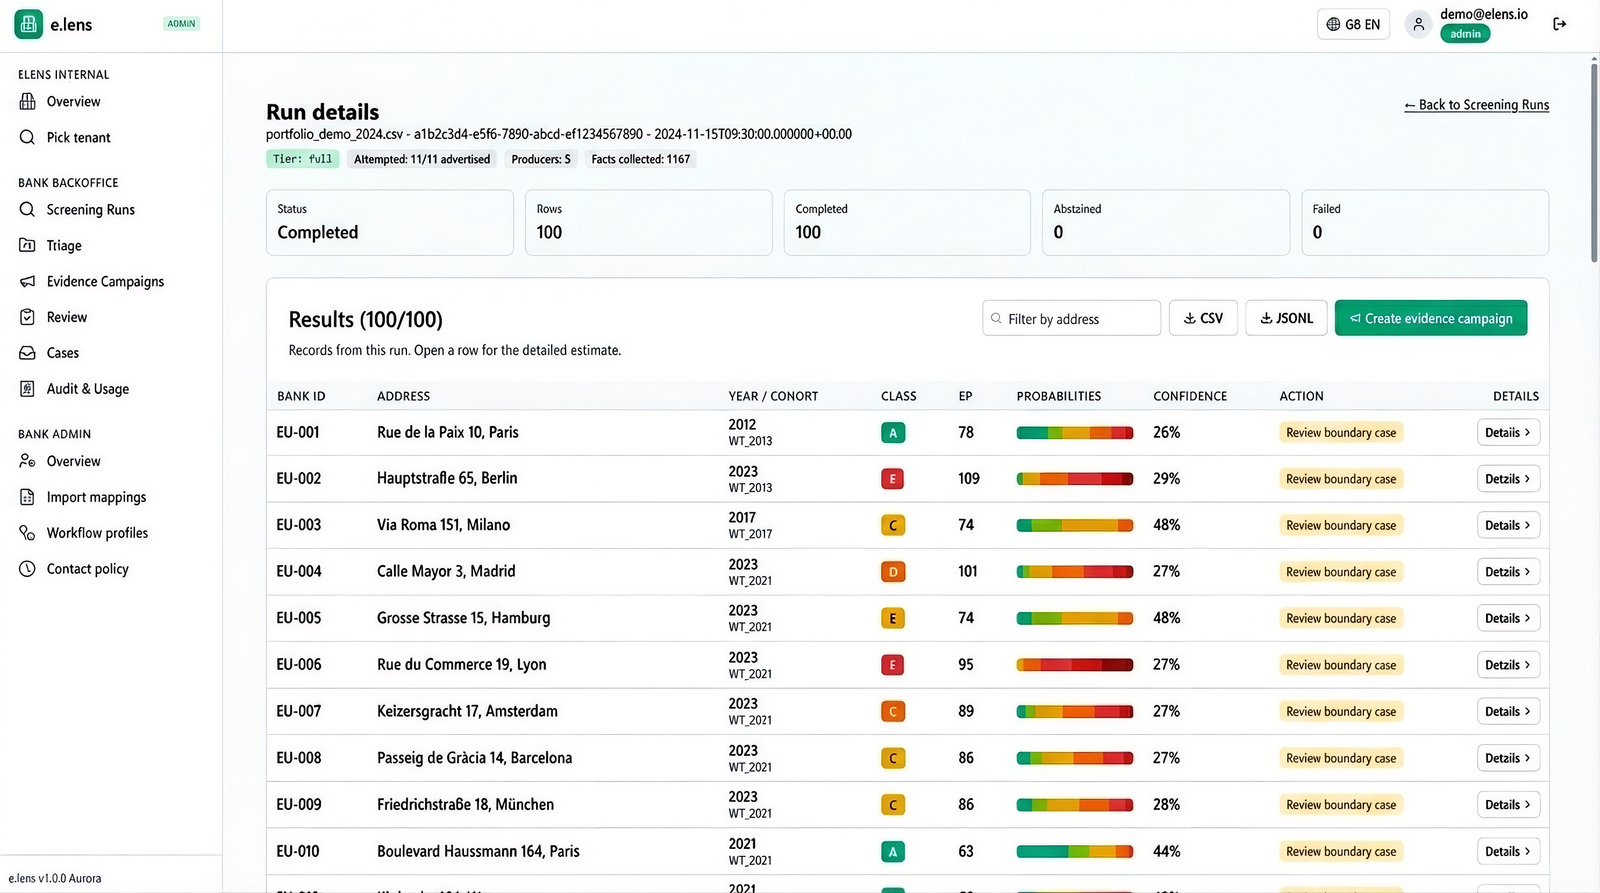The height and width of the screenshot is (893, 1600).
Task: Click the e.lens logo icon
Action: 28,24
